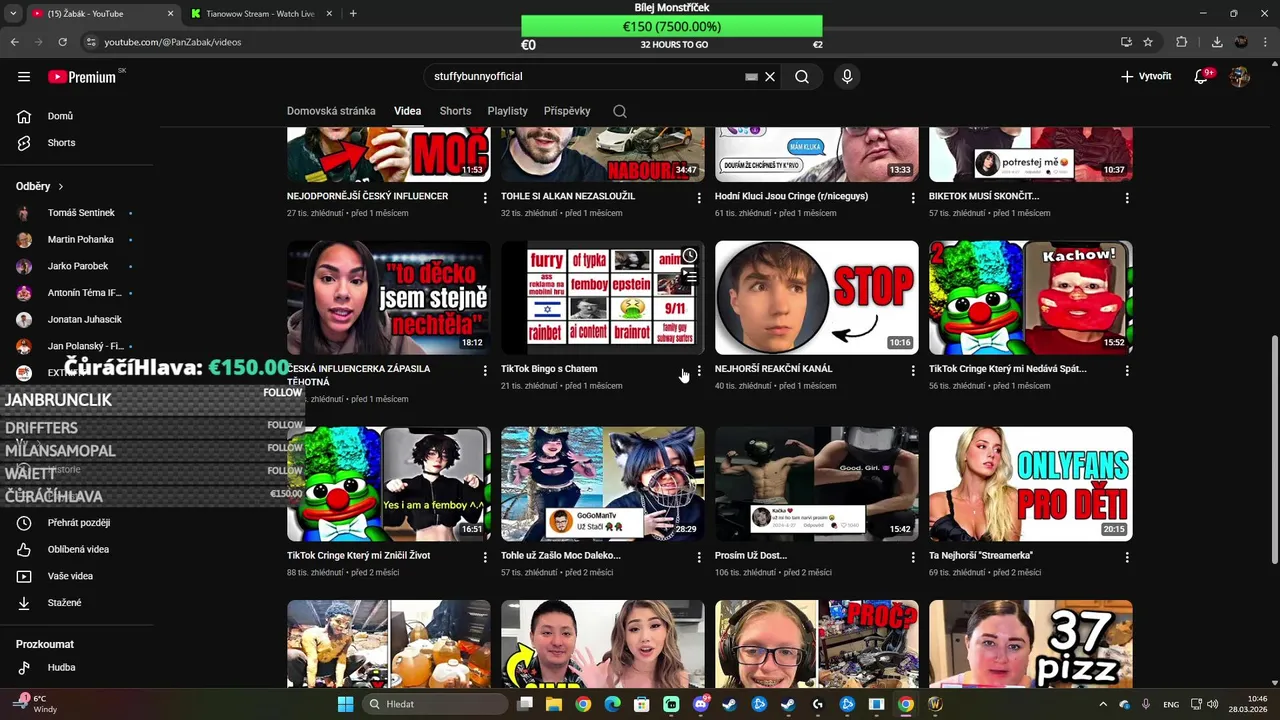Open Discord from the taskbar
This screenshot has width=1280, height=720.
[700, 704]
